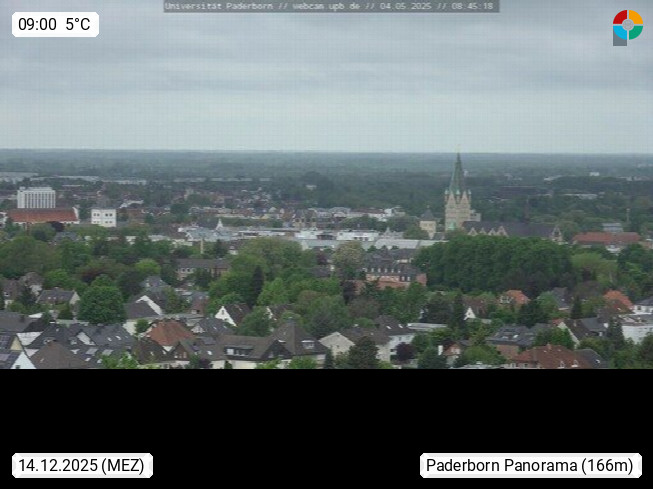The image size is (653, 489).
Task: Click the colorful circular logo icon
Action: pos(627,27)
